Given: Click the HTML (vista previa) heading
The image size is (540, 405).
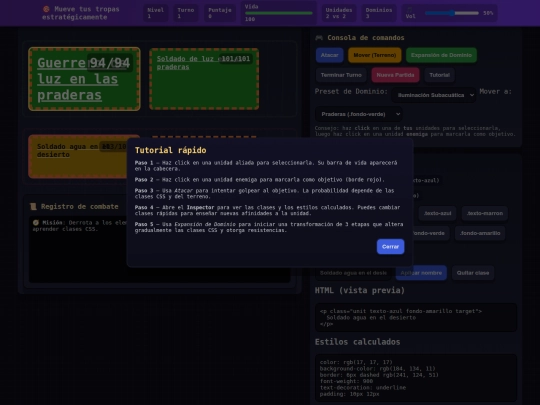Looking at the screenshot, I should click(x=360, y=290).
